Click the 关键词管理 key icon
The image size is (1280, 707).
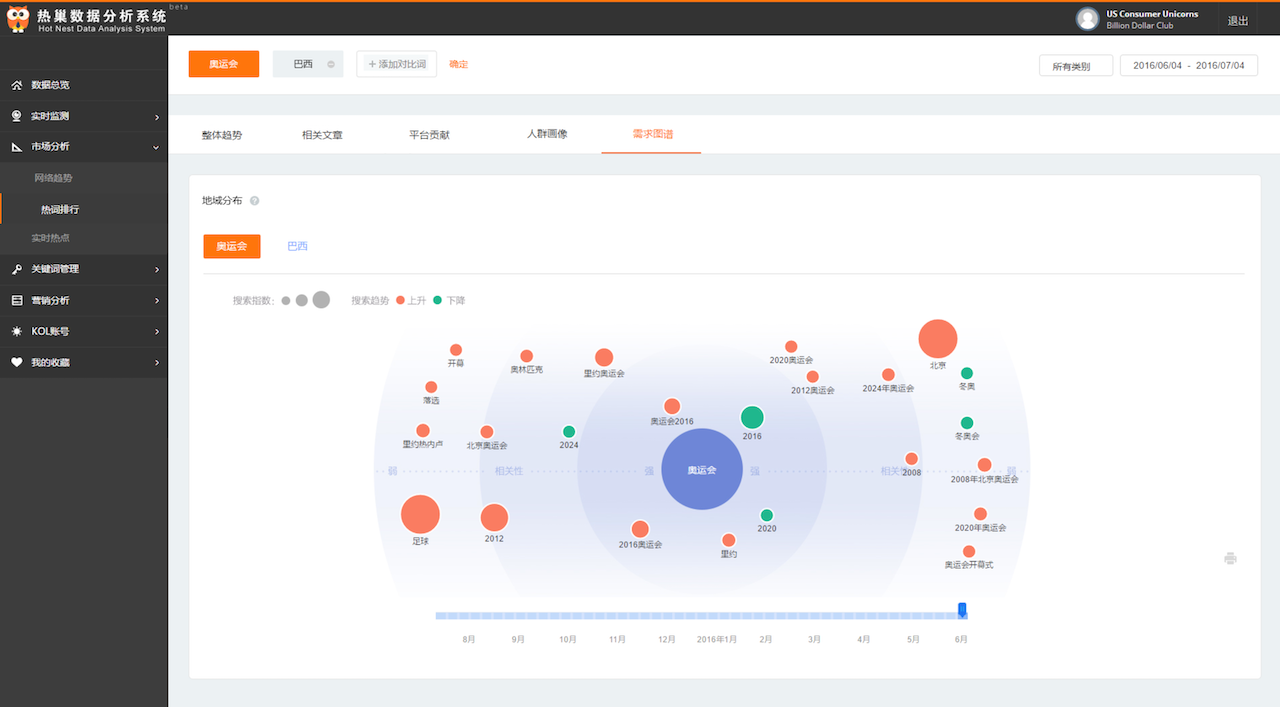[x=17, y=269]
